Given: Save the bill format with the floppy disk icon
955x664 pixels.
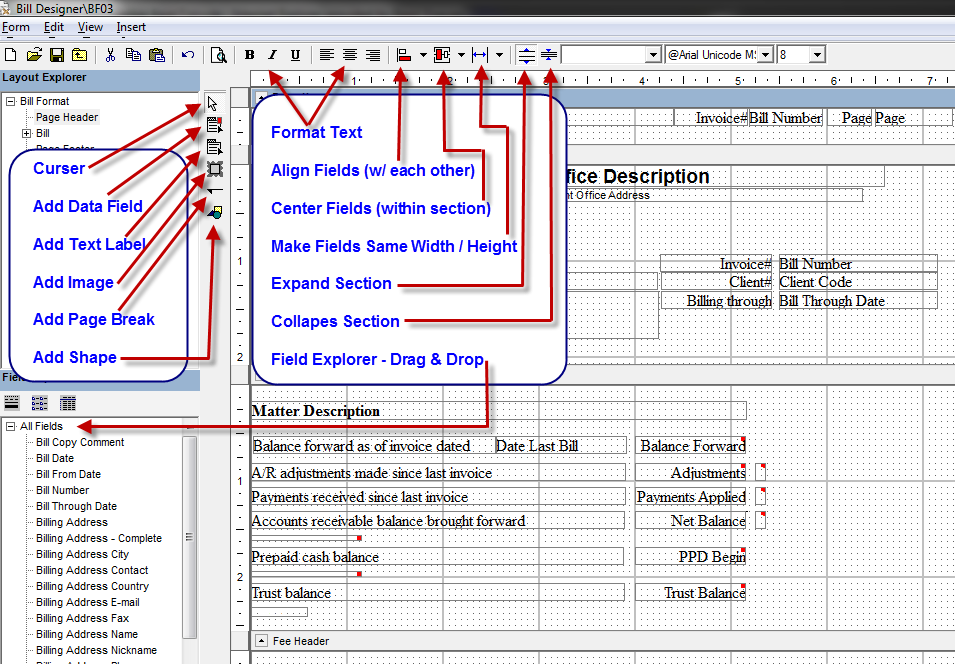Looking at the screenshot, I should (57, 55).
